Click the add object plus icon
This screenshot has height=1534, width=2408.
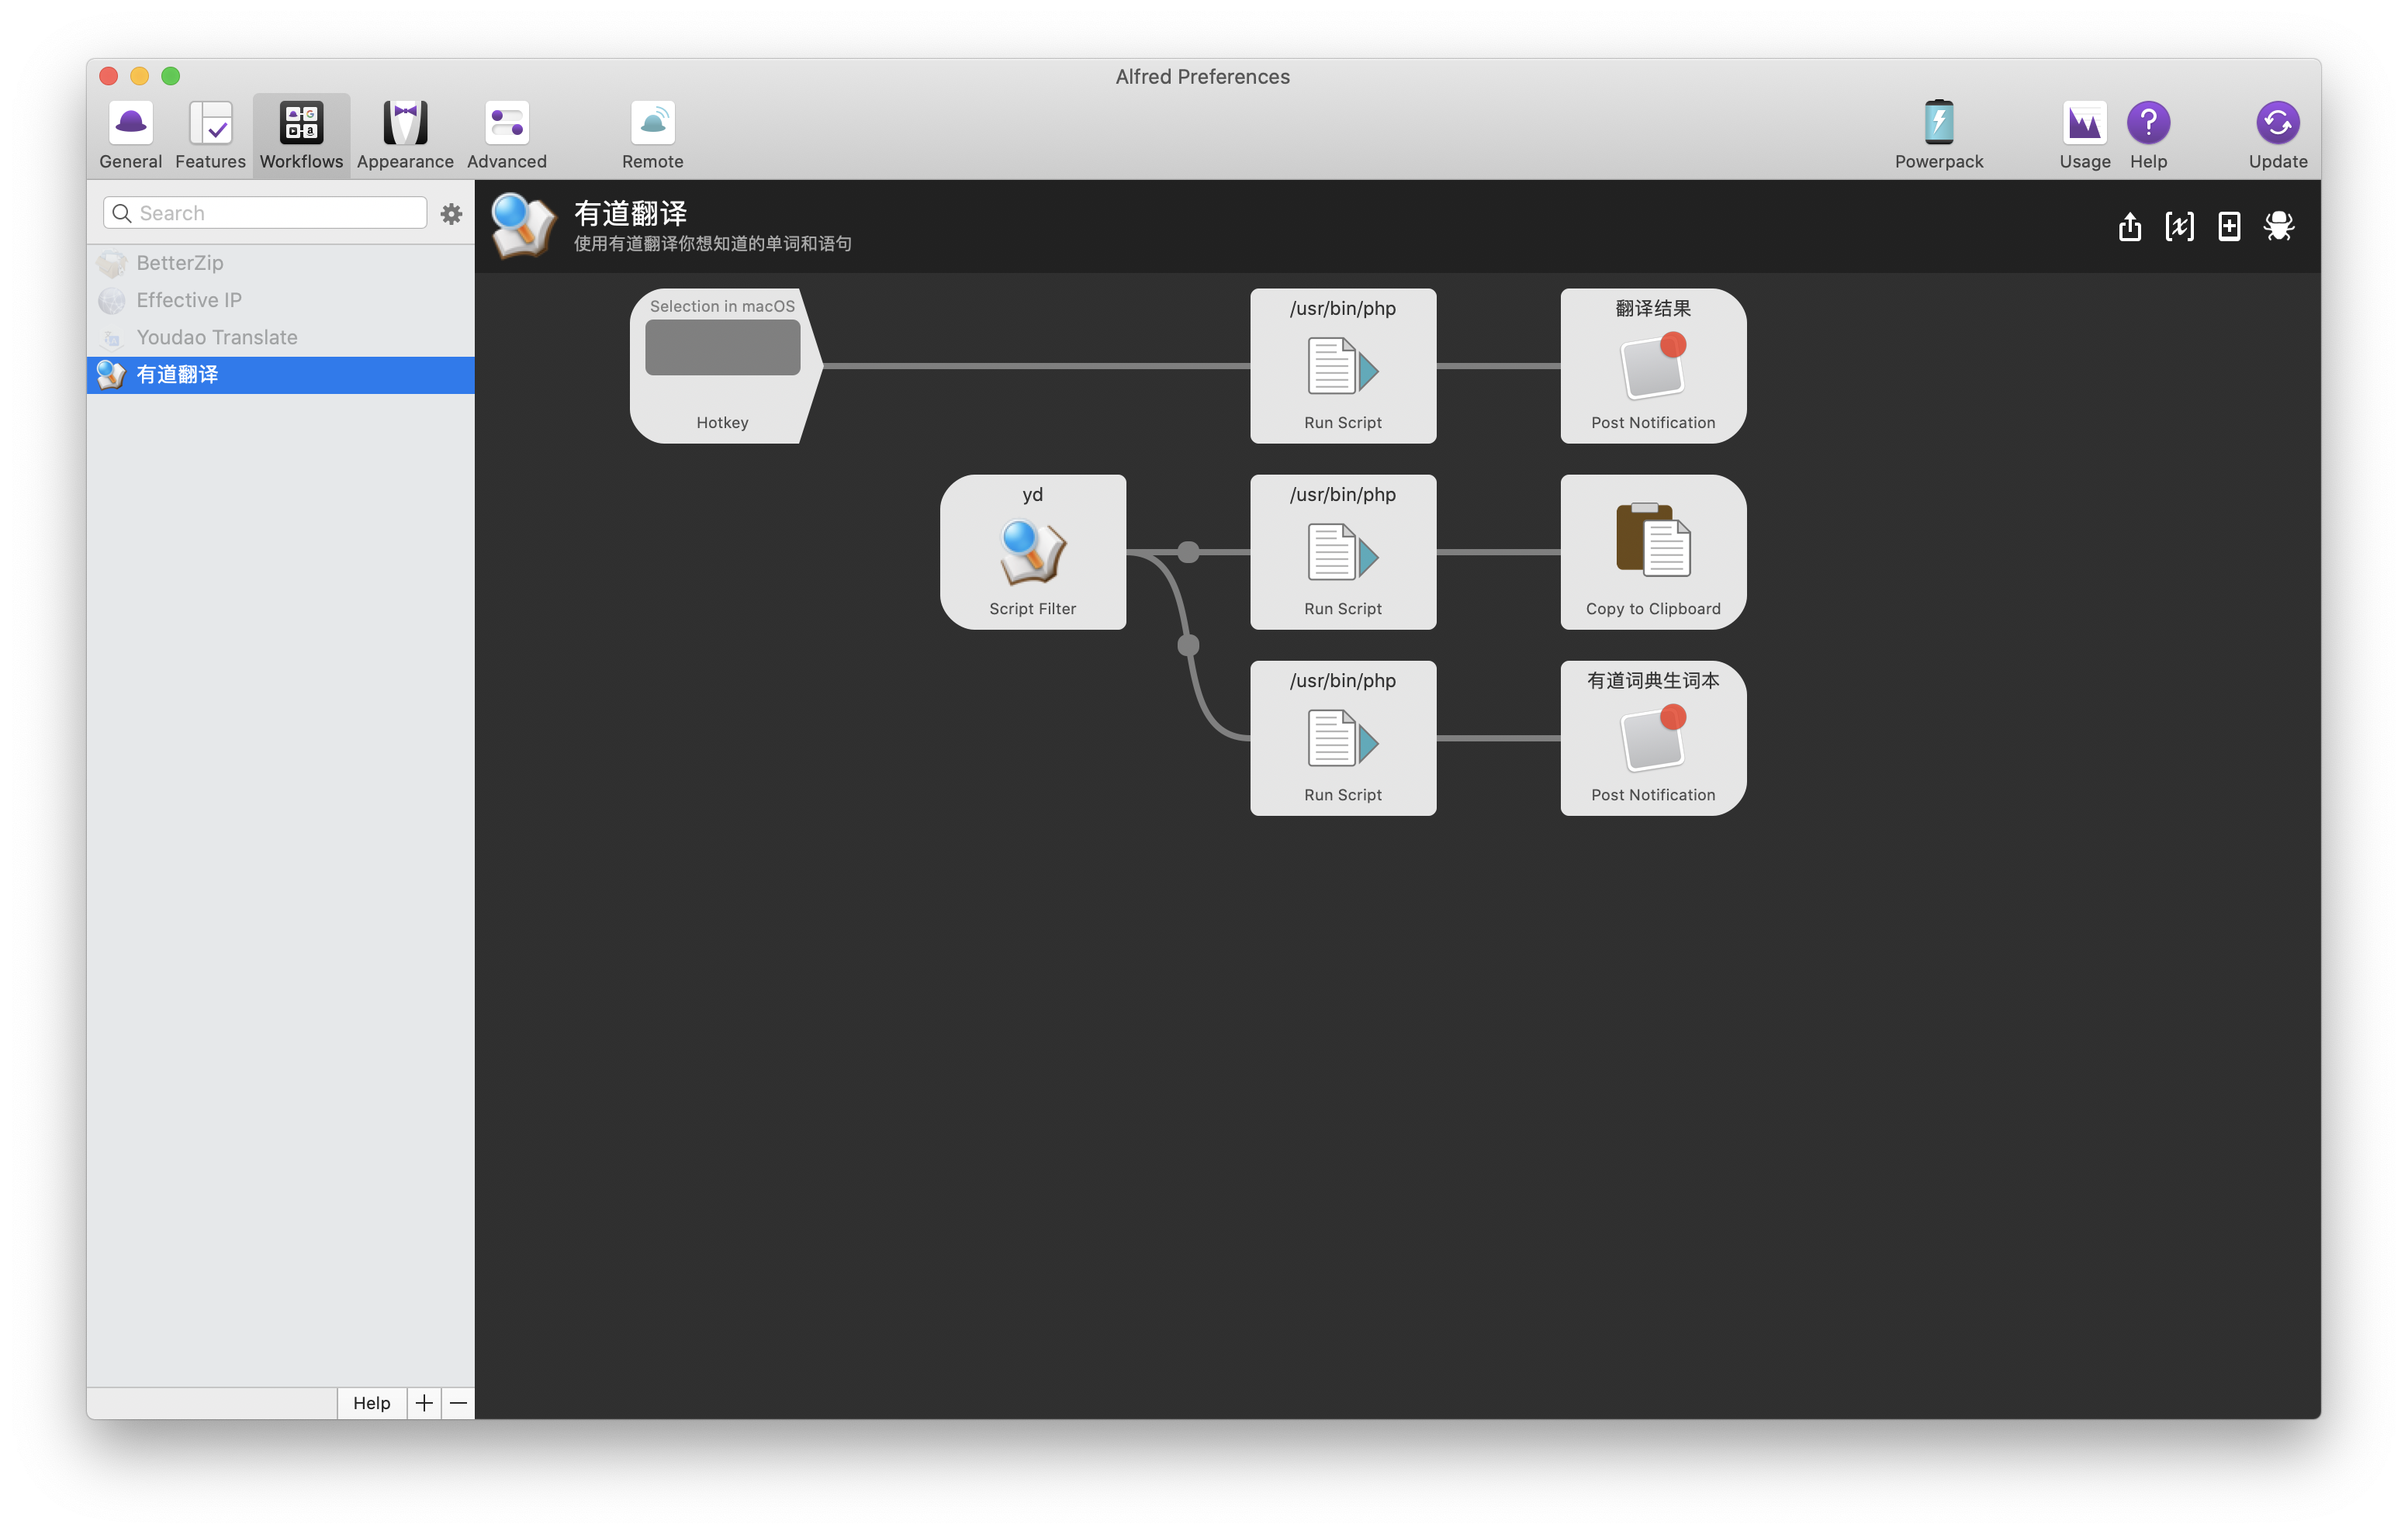pos(2228,227)
